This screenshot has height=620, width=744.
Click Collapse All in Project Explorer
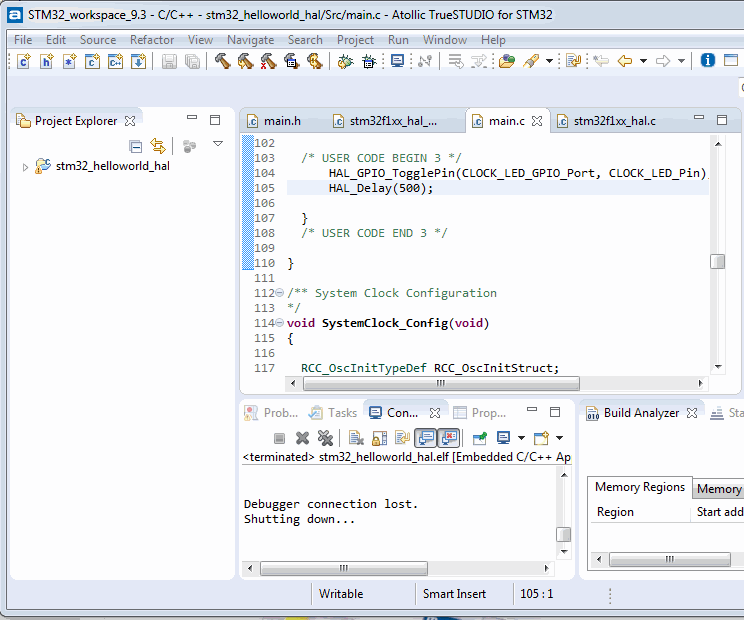[x=136, y=147]
